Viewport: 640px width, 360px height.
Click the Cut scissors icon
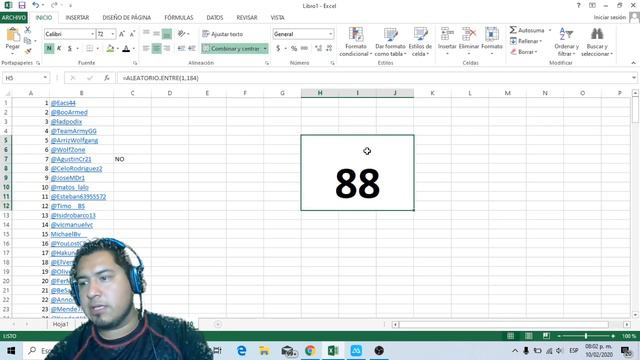tap(28, 30)
